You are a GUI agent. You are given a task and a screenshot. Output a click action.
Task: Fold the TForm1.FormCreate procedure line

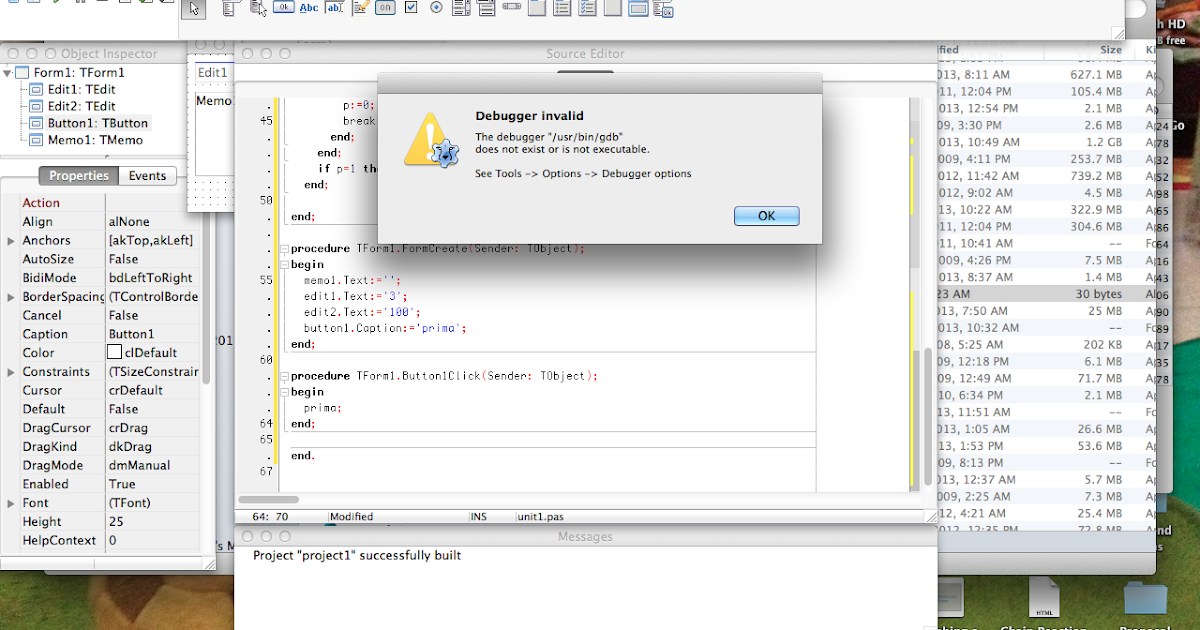pos(284,248)
